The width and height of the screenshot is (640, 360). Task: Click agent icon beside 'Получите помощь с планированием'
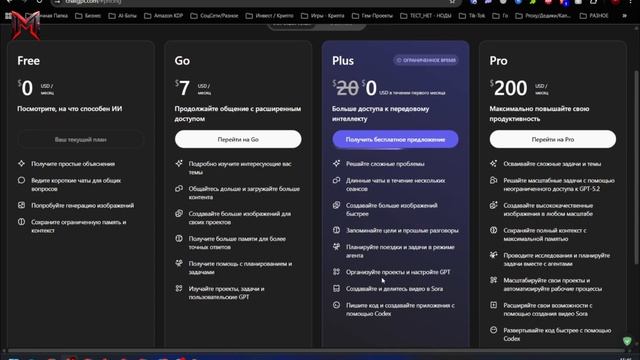tap(179, 263)
